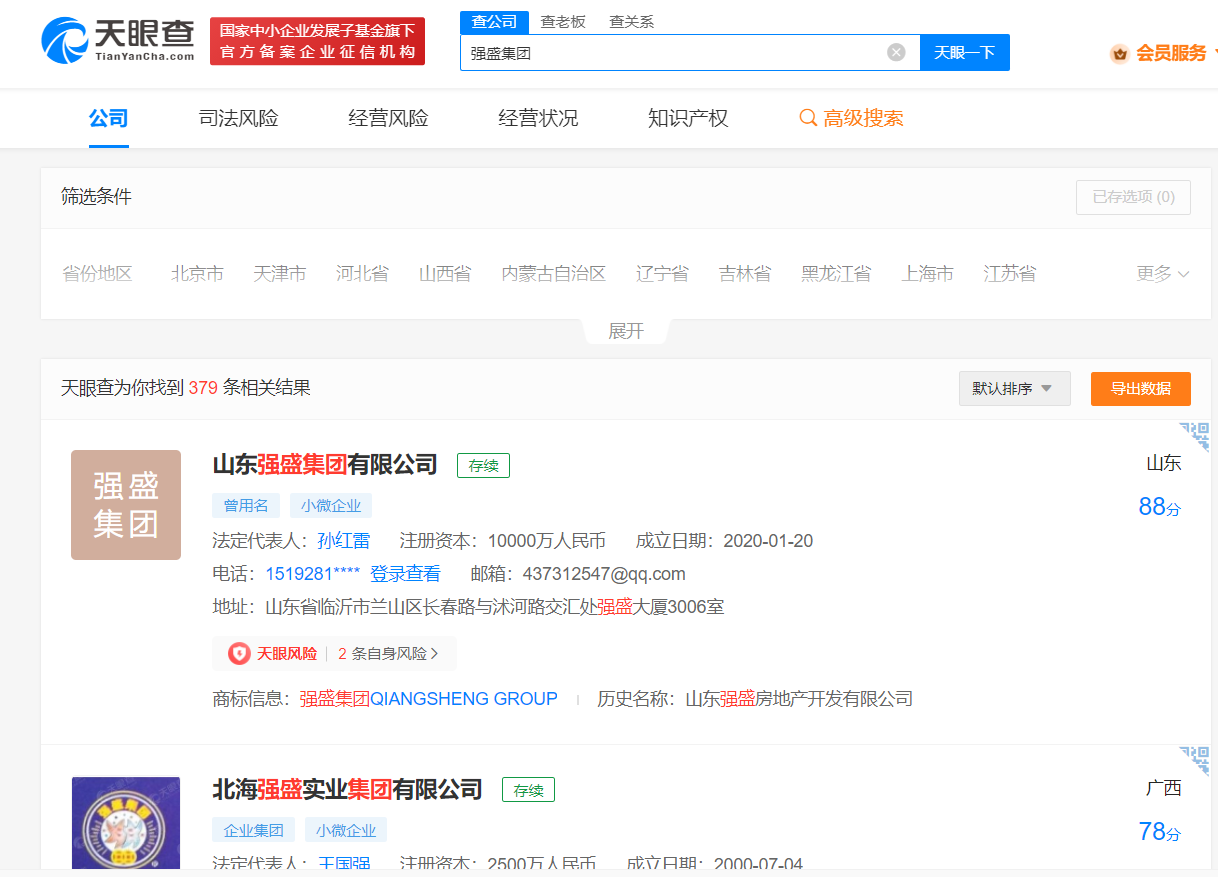Viewport: 1218px width, 877px height.
Task: Click 小微企业 tag on 山东强盛集团
Action: coord(331,505)
